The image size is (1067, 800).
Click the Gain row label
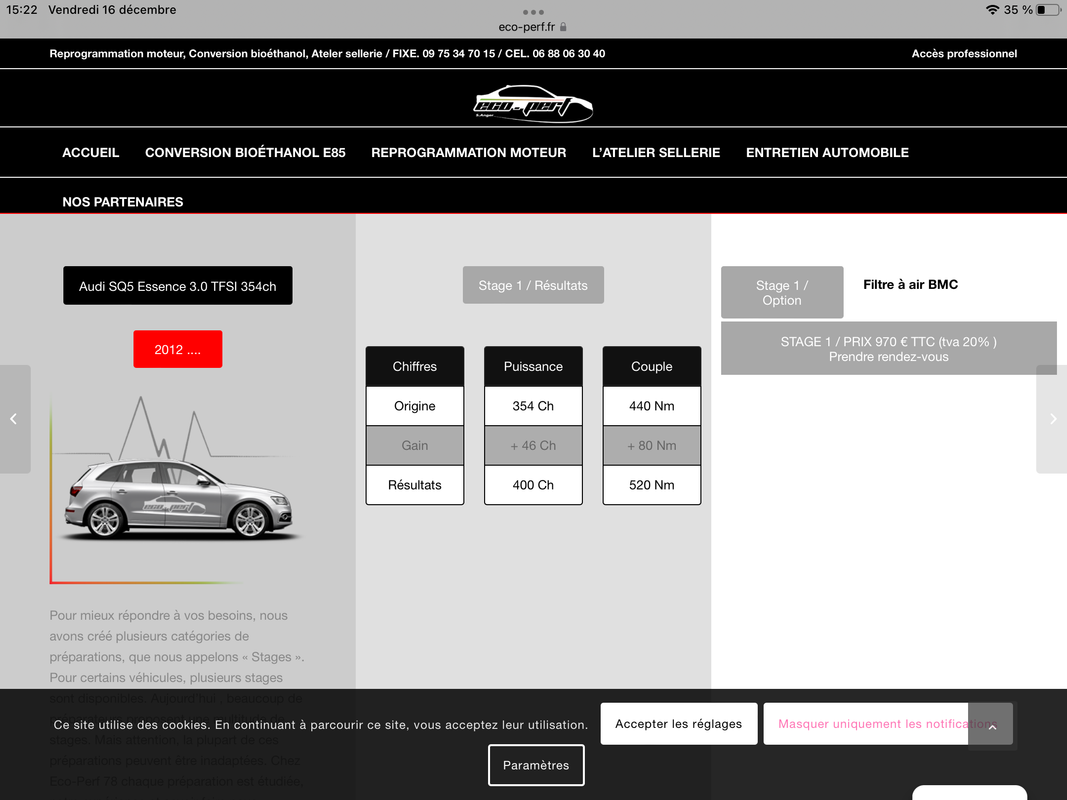[x=414, y=446]
